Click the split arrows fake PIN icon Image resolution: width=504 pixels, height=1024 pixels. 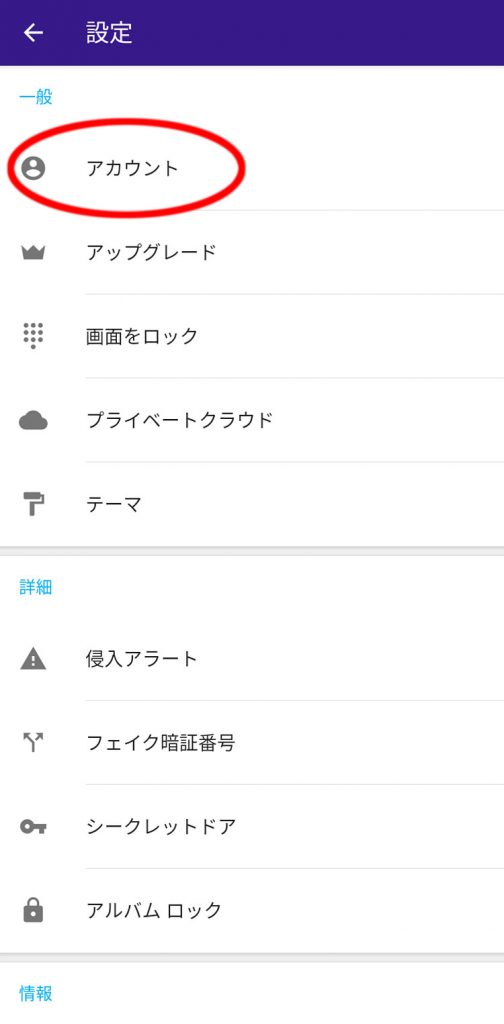33,743
